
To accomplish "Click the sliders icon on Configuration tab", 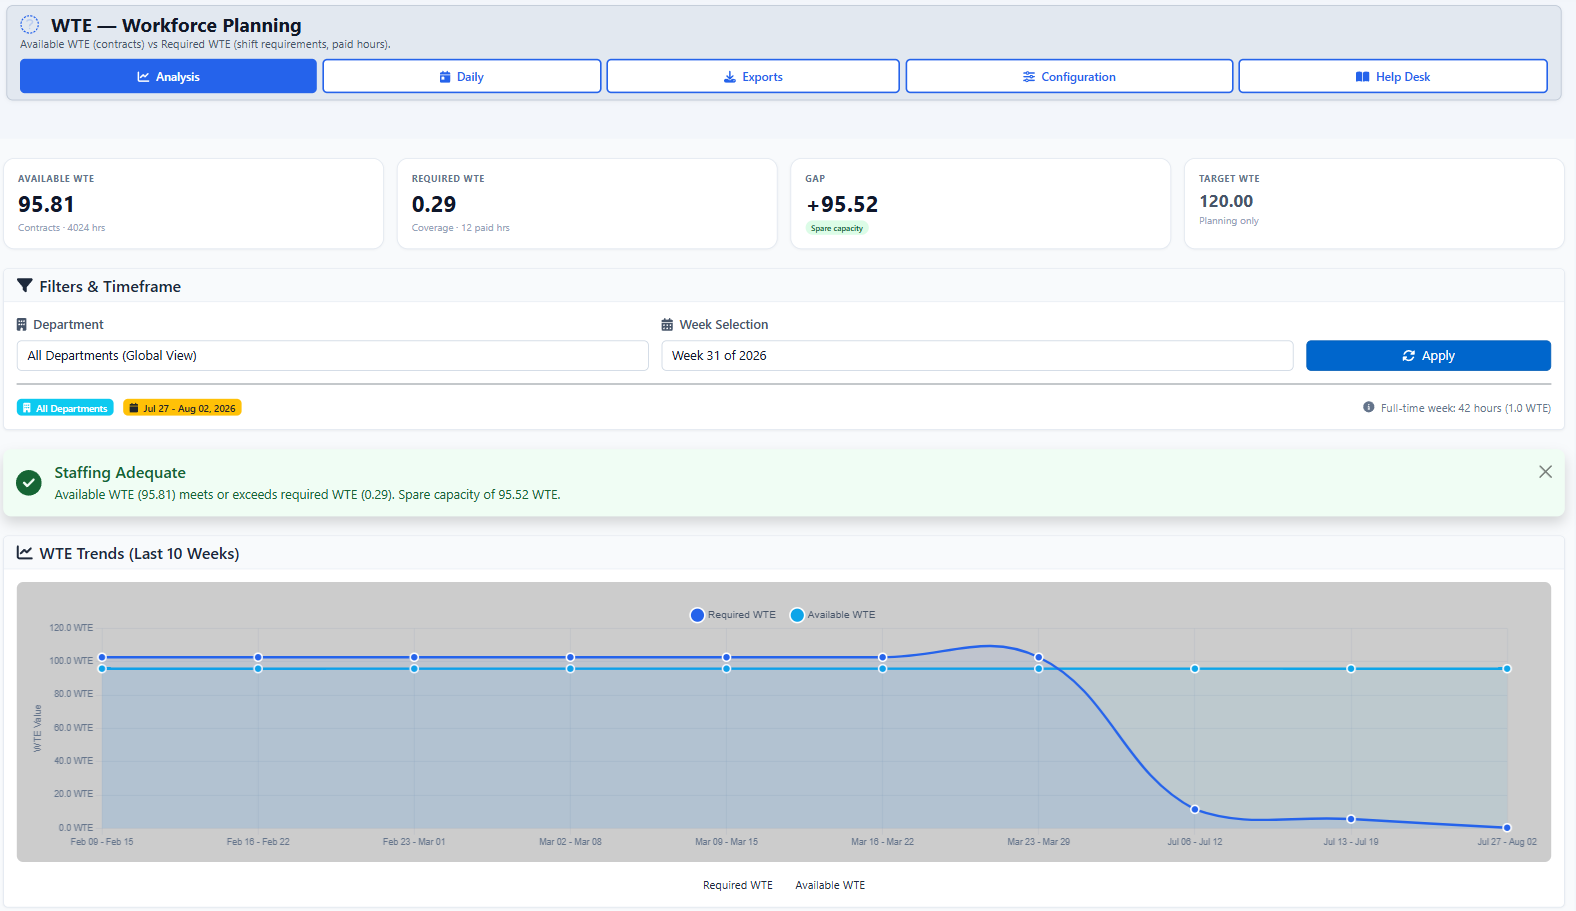I will (1029, 77).
